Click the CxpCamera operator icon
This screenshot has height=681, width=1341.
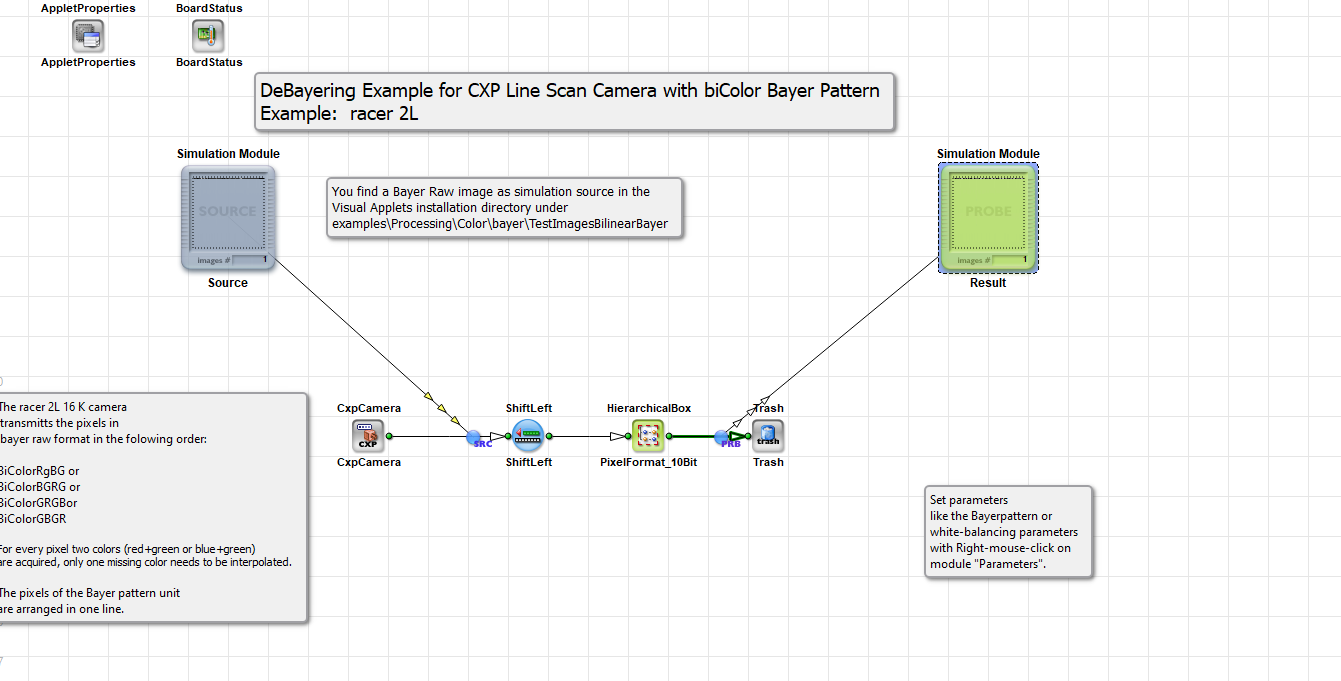coord(368,436)
